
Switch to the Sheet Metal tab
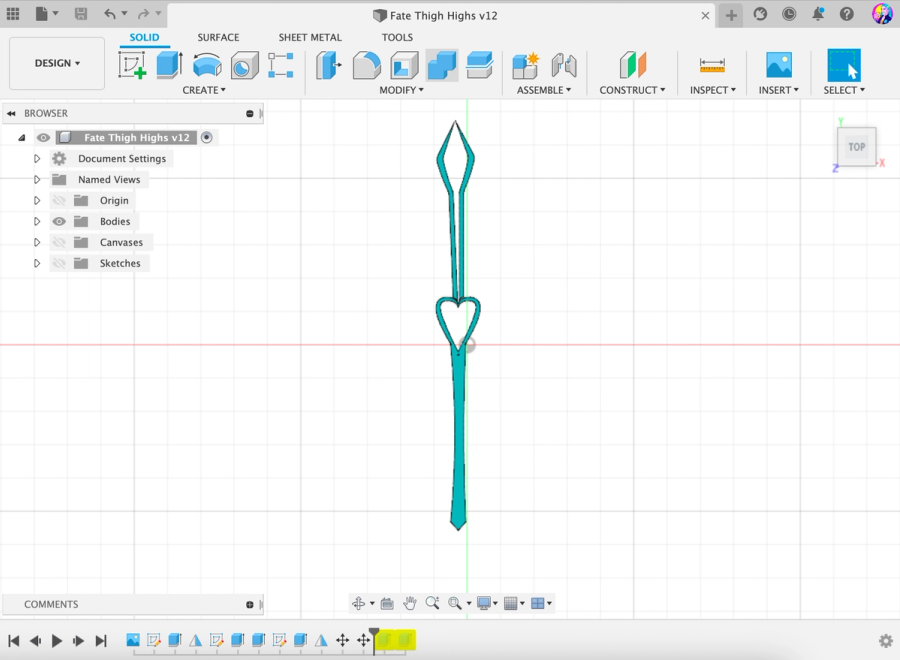[309, 37]
